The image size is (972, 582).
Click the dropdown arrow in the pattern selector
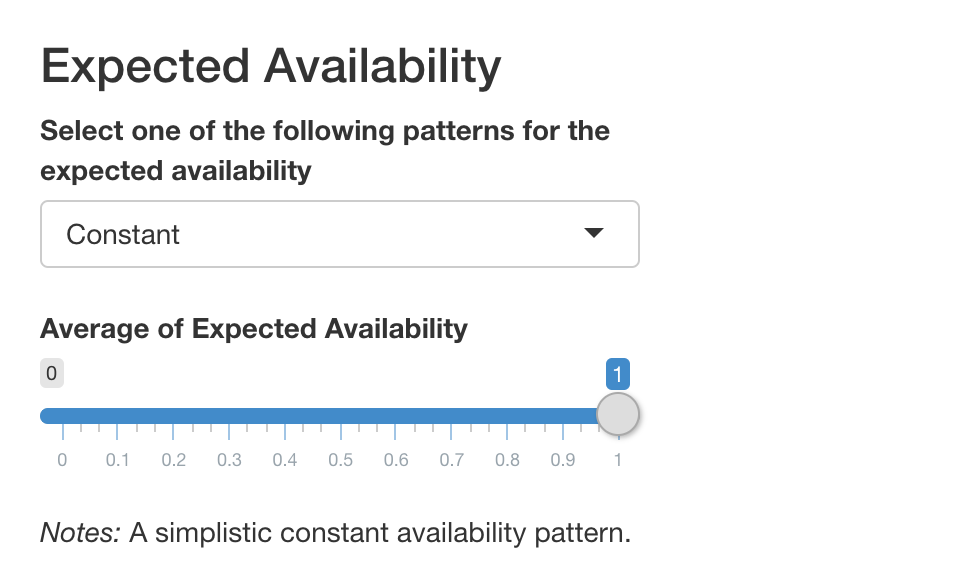tap(593, 233)
